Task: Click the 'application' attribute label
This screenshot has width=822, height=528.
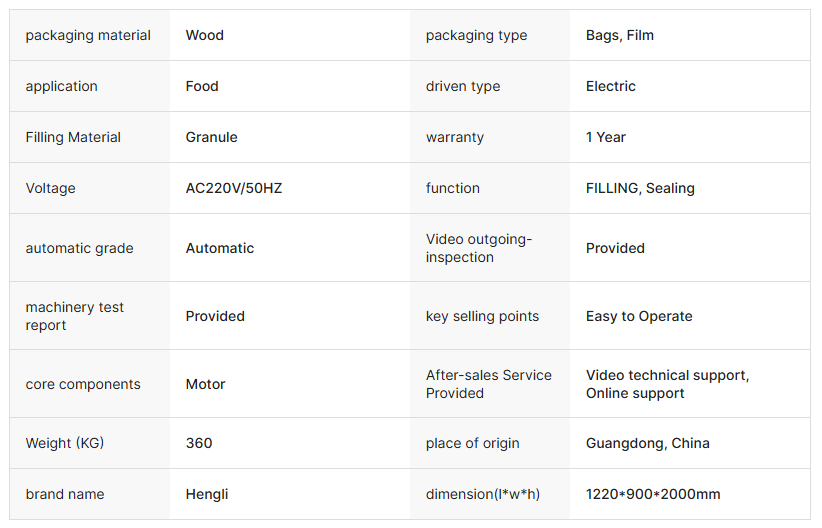Action: click(61, 86)
